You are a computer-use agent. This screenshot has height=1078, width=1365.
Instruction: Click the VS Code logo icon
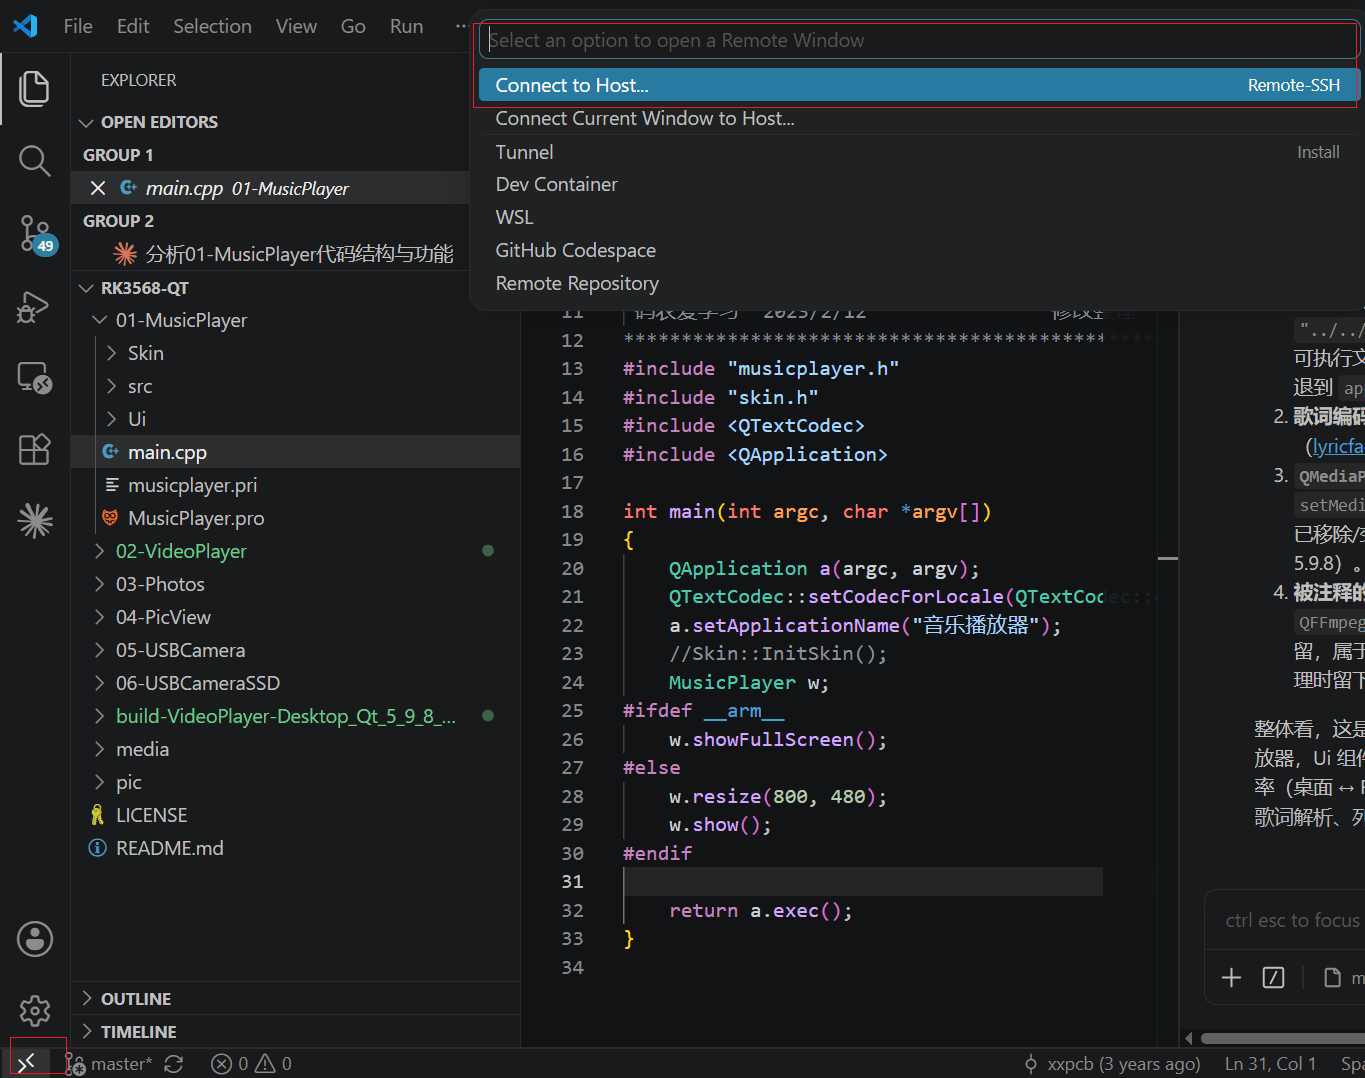[25, 26]
